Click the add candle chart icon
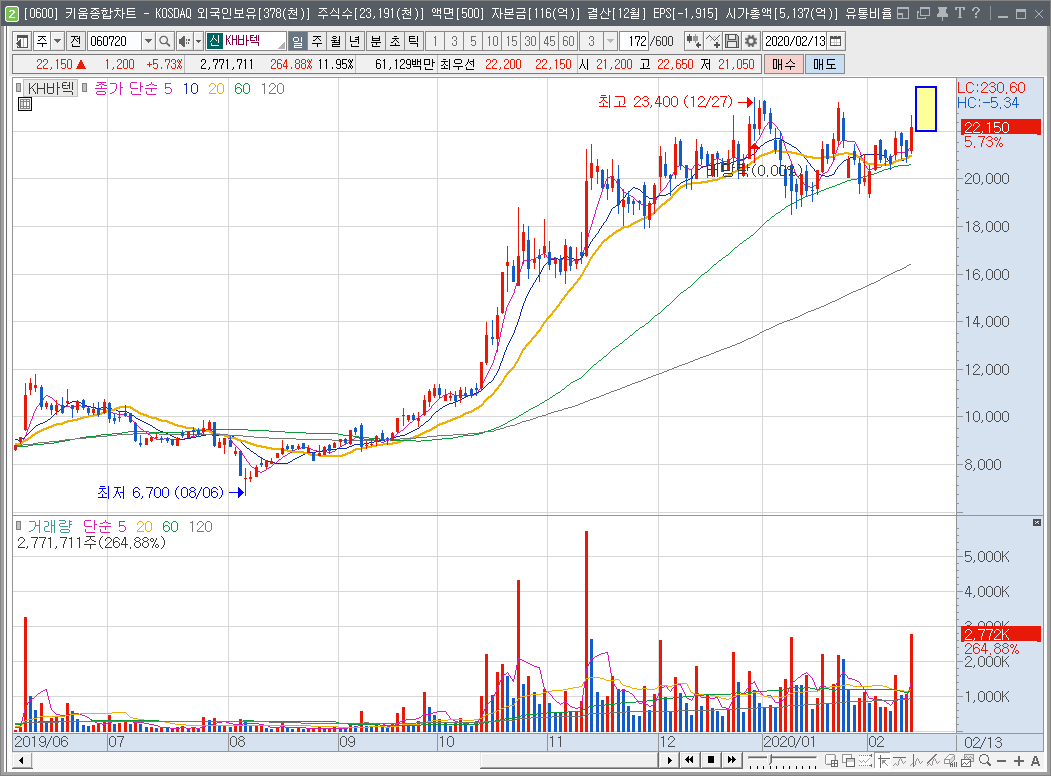Screen dimensions: 1051x776 tap(693, 42)
